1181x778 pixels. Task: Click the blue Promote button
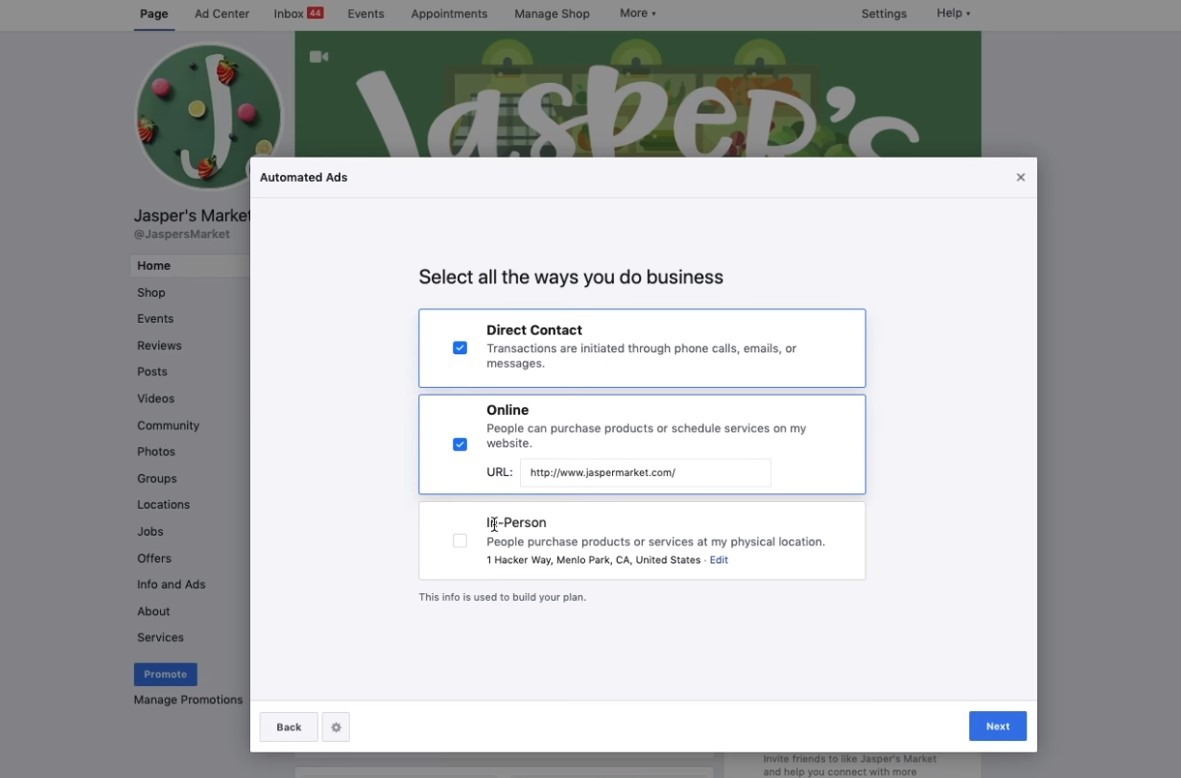(x=165, y=674)
